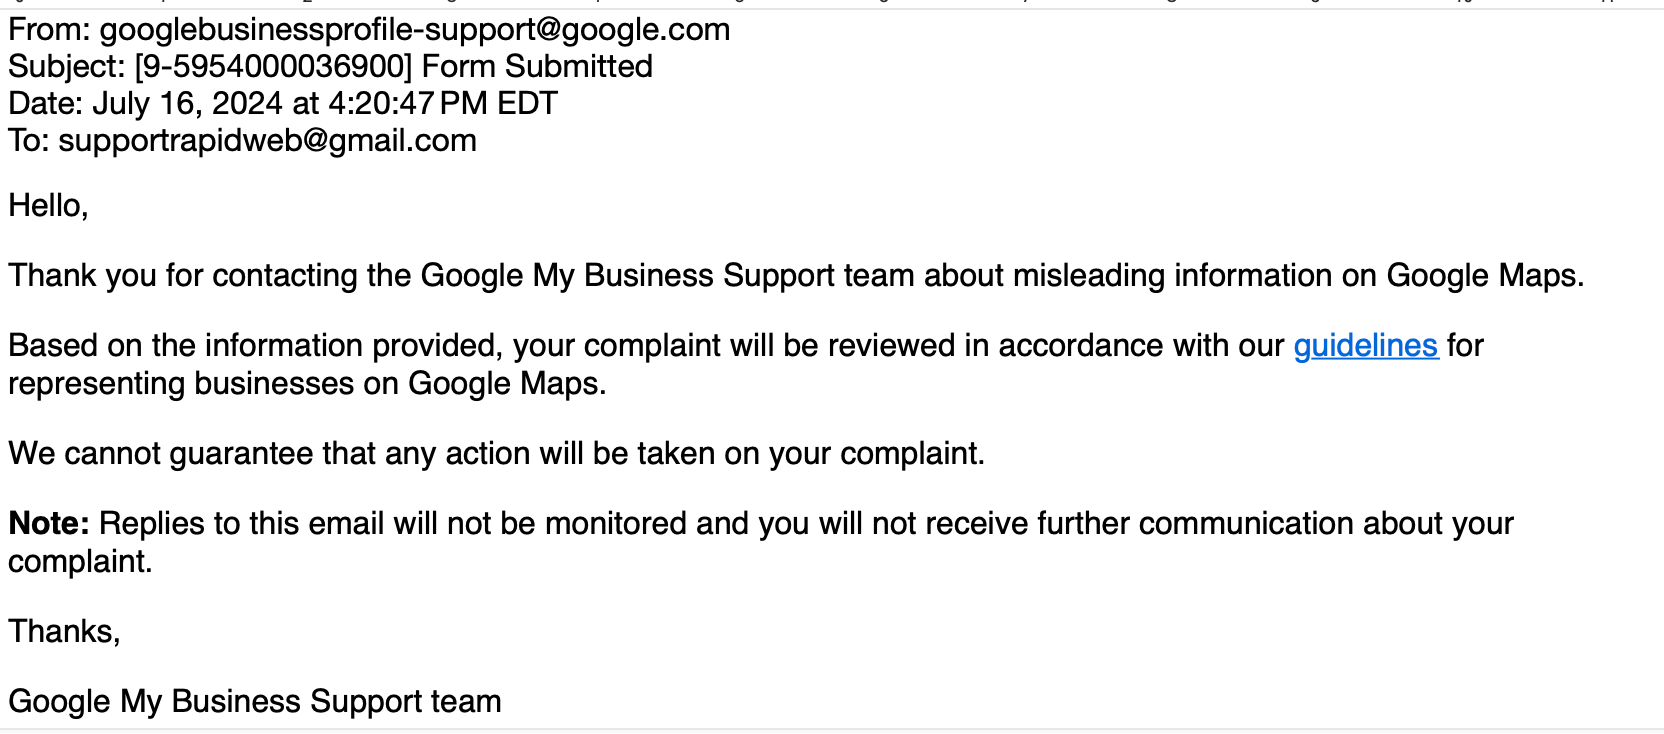Click the Date: header label
This screenshot has height=734, width=1664.
click(46, 104)
